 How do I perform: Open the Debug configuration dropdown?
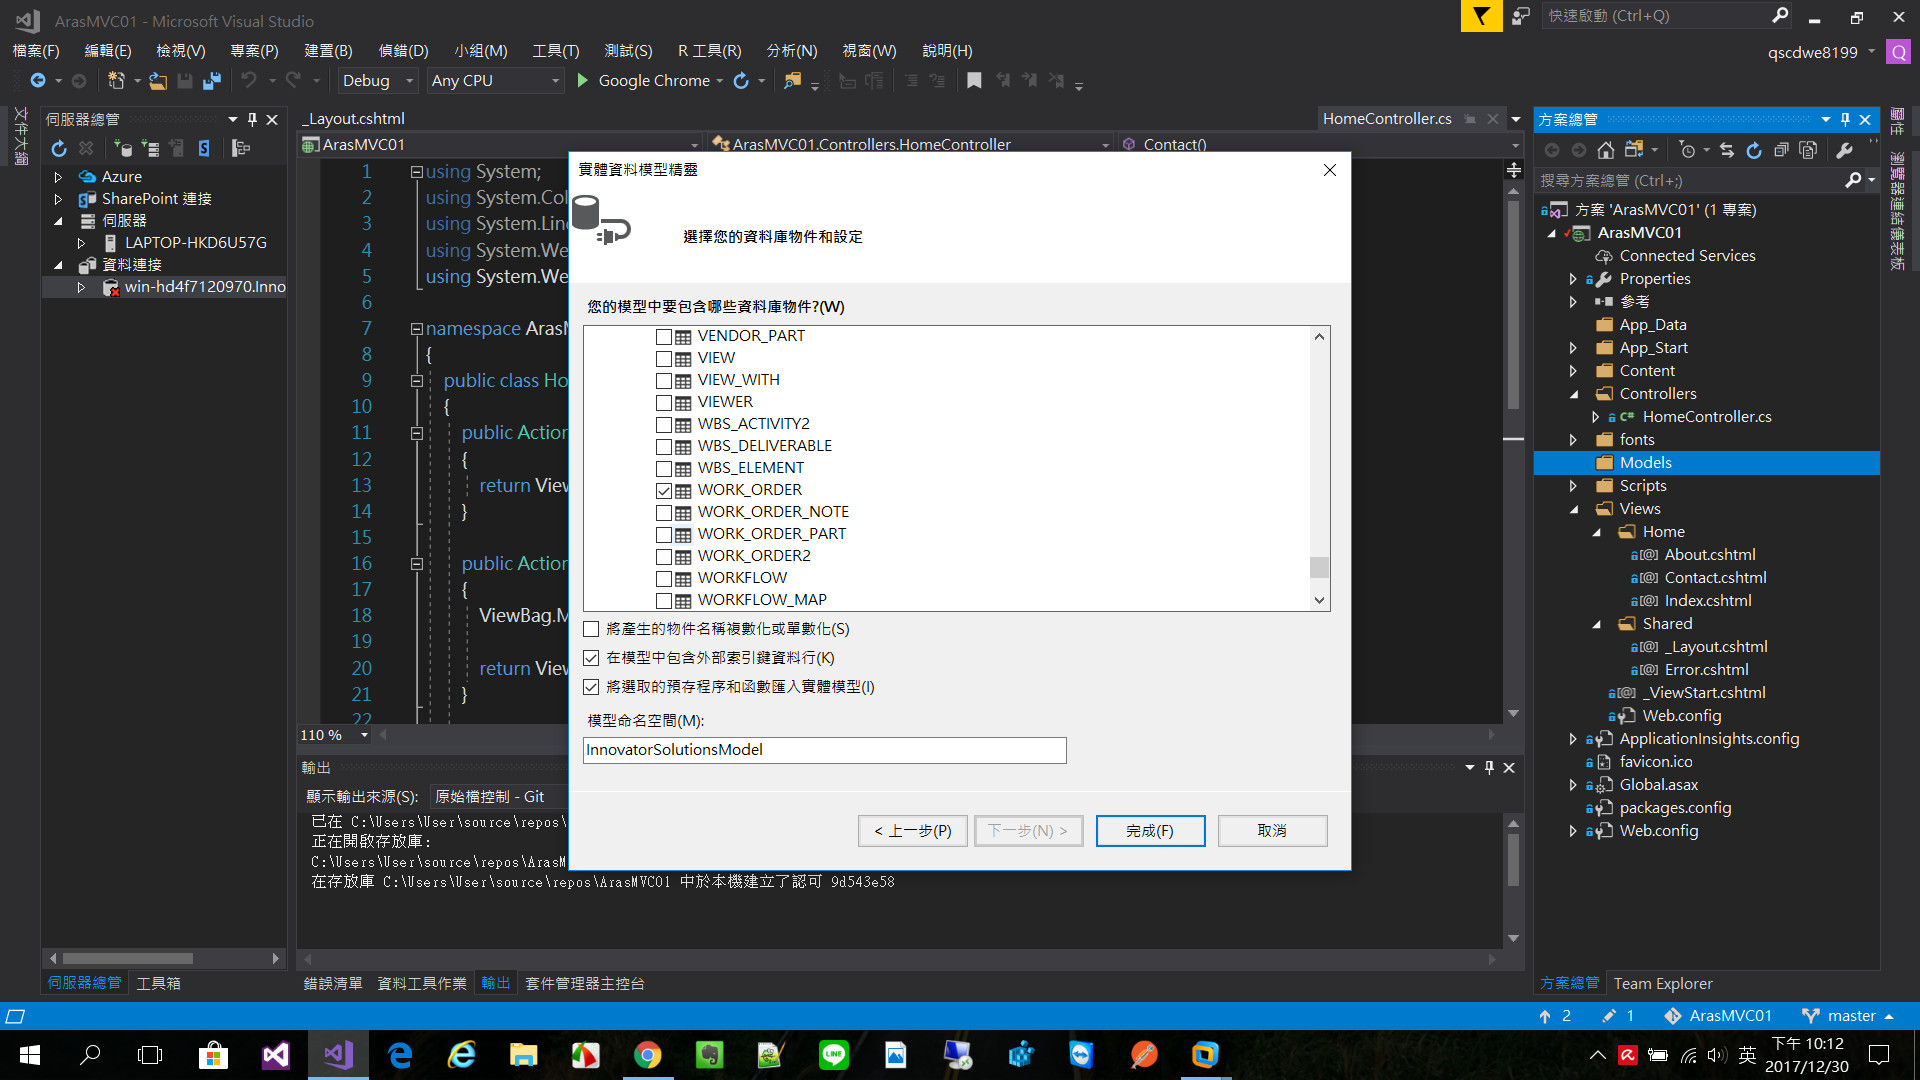409,81
